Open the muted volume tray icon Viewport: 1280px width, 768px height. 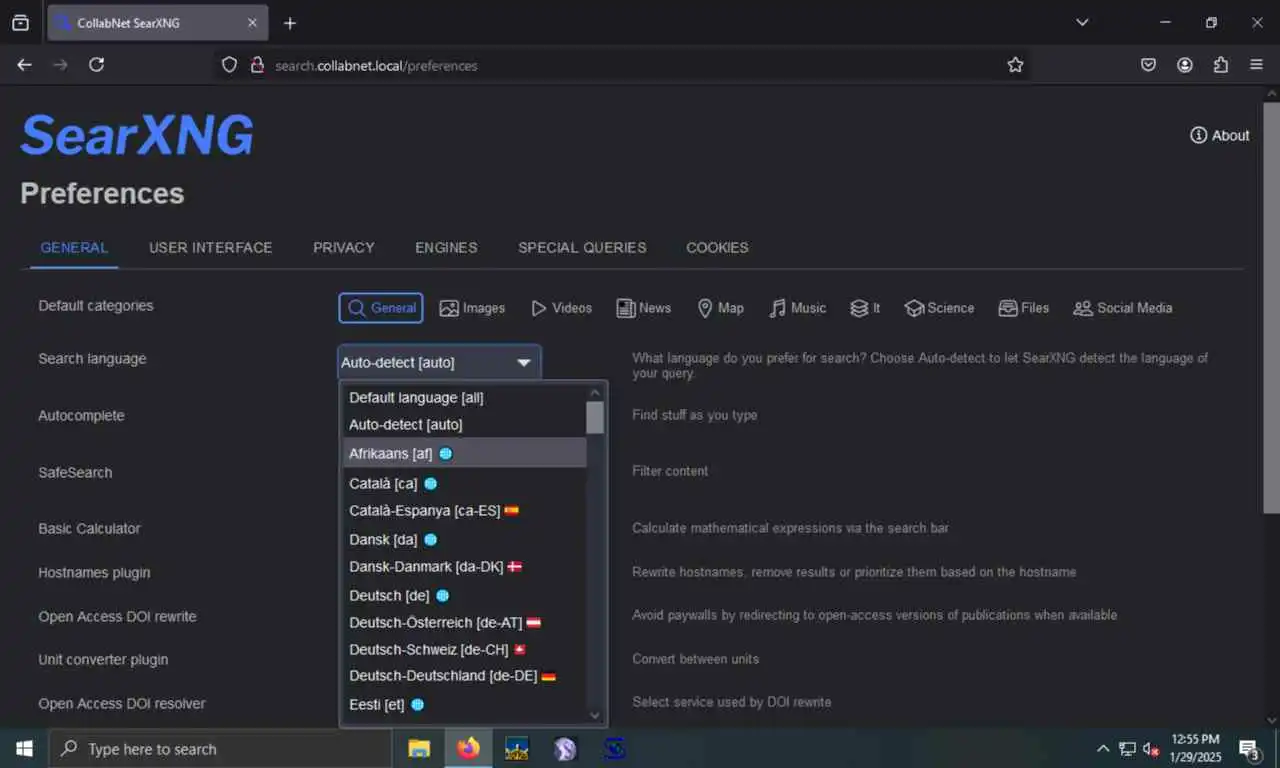1150,748
